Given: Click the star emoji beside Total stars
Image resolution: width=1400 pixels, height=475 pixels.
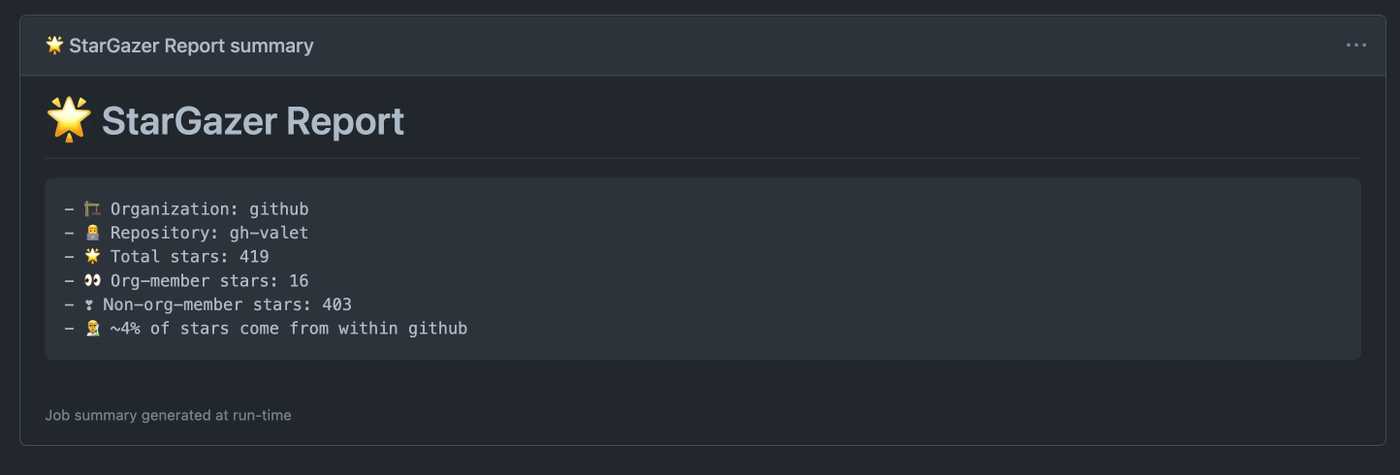Looking at the screenshot, I should click(x=93, y=257).
